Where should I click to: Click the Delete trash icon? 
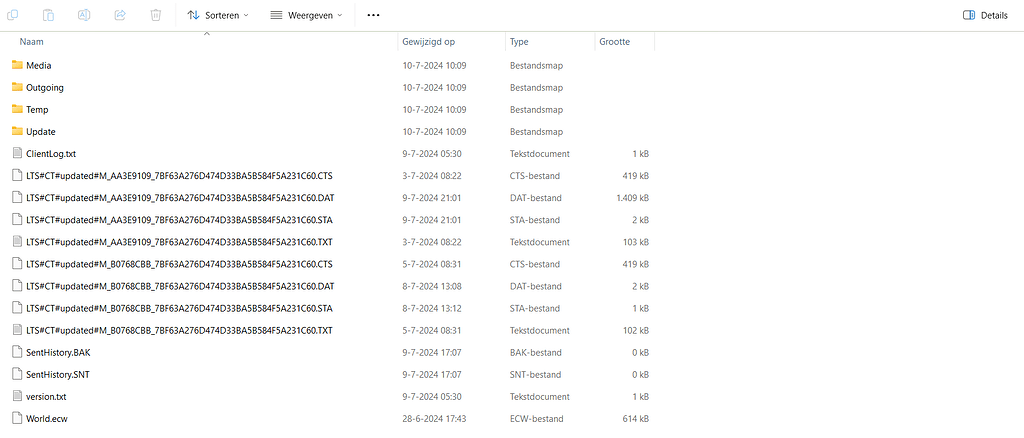[155, 14]
